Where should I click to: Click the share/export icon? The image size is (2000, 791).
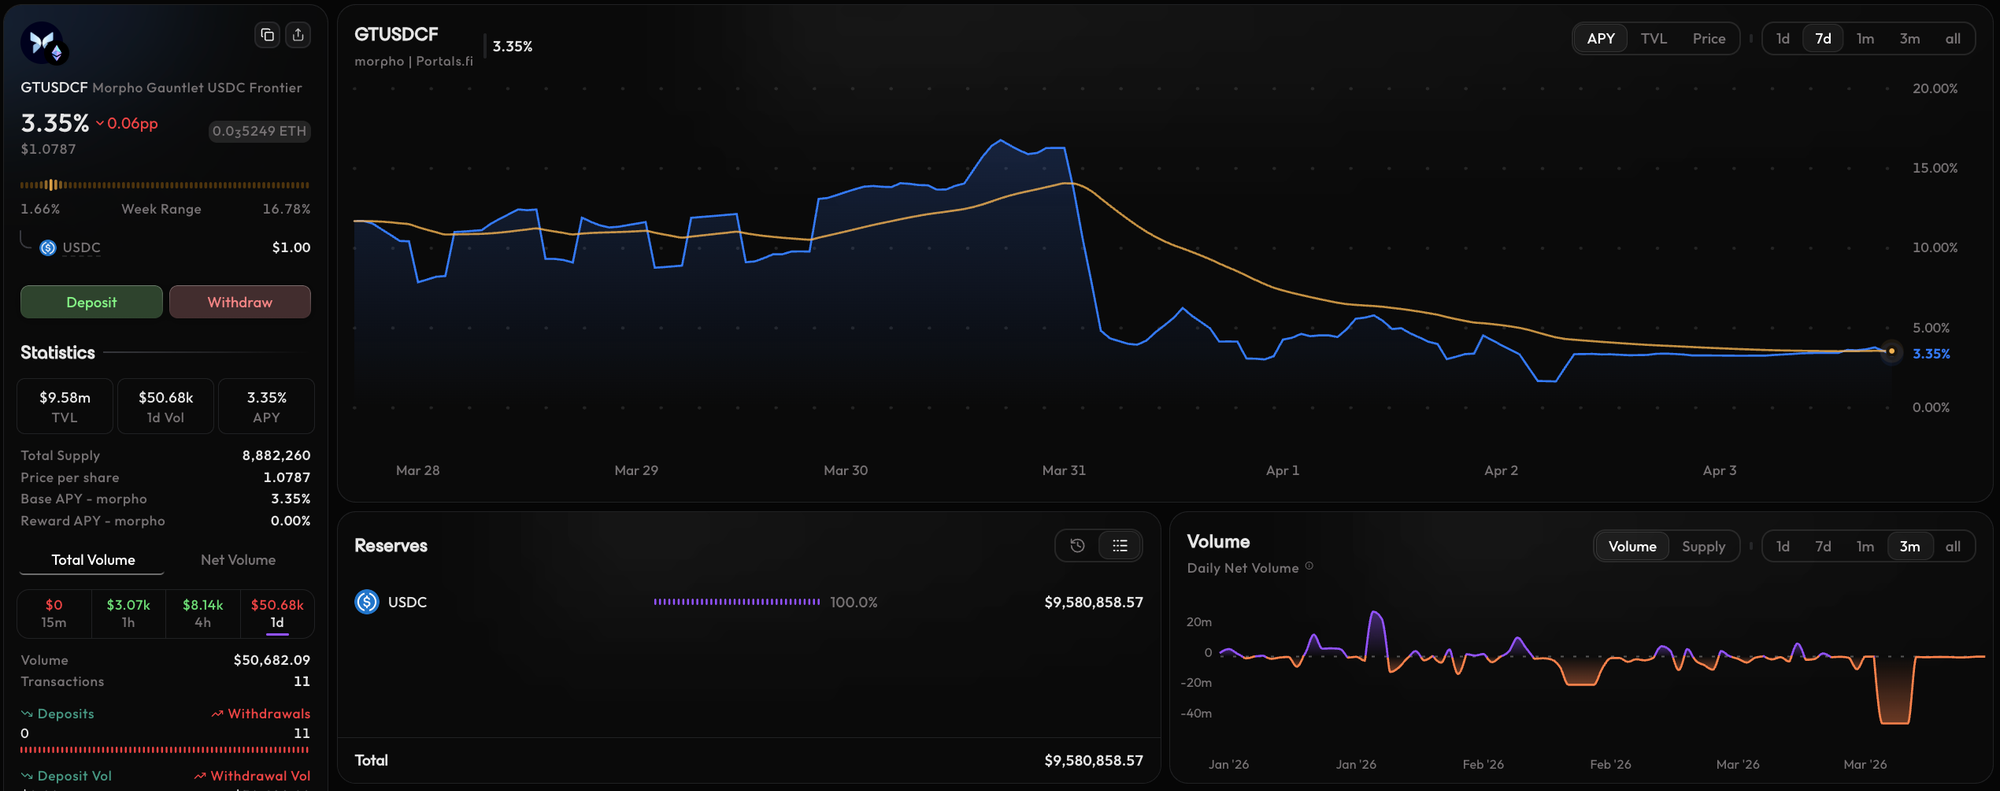click(x=298, y=35)
